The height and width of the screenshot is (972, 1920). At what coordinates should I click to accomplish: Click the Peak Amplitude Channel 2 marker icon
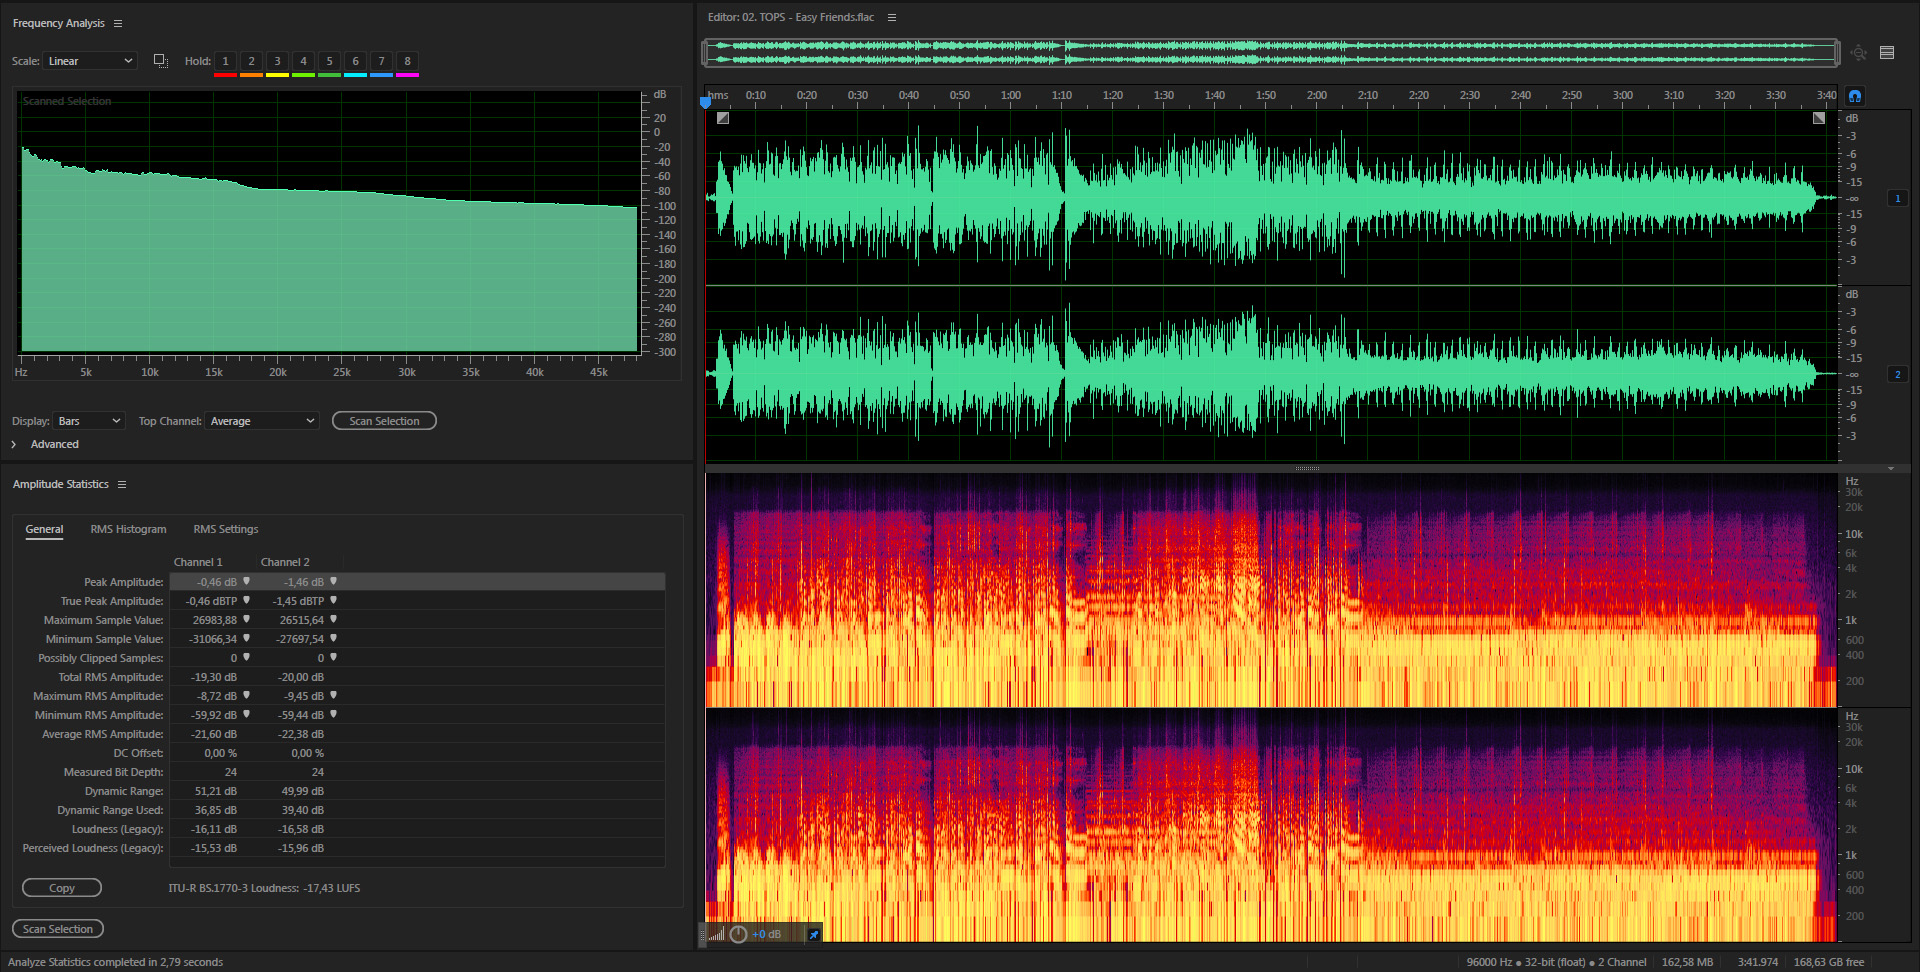(333, 581)
